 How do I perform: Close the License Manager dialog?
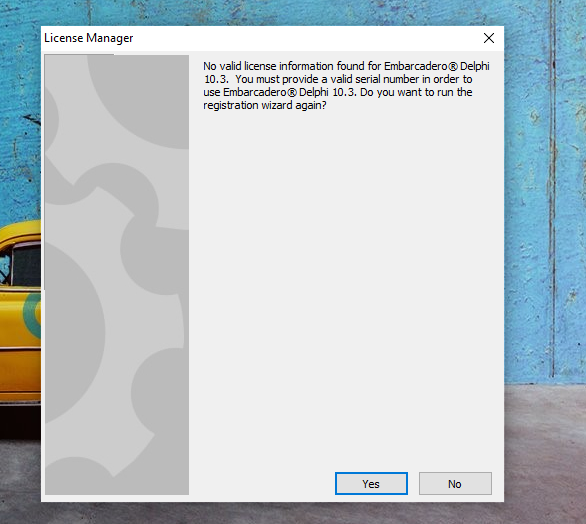(x=489, y=38)
